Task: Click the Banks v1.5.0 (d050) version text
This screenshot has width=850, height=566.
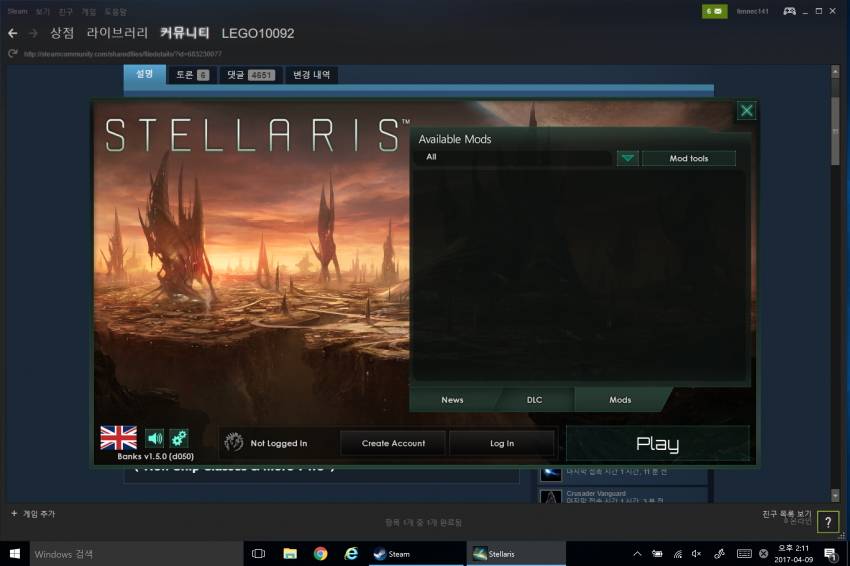Action: [155, 456]
